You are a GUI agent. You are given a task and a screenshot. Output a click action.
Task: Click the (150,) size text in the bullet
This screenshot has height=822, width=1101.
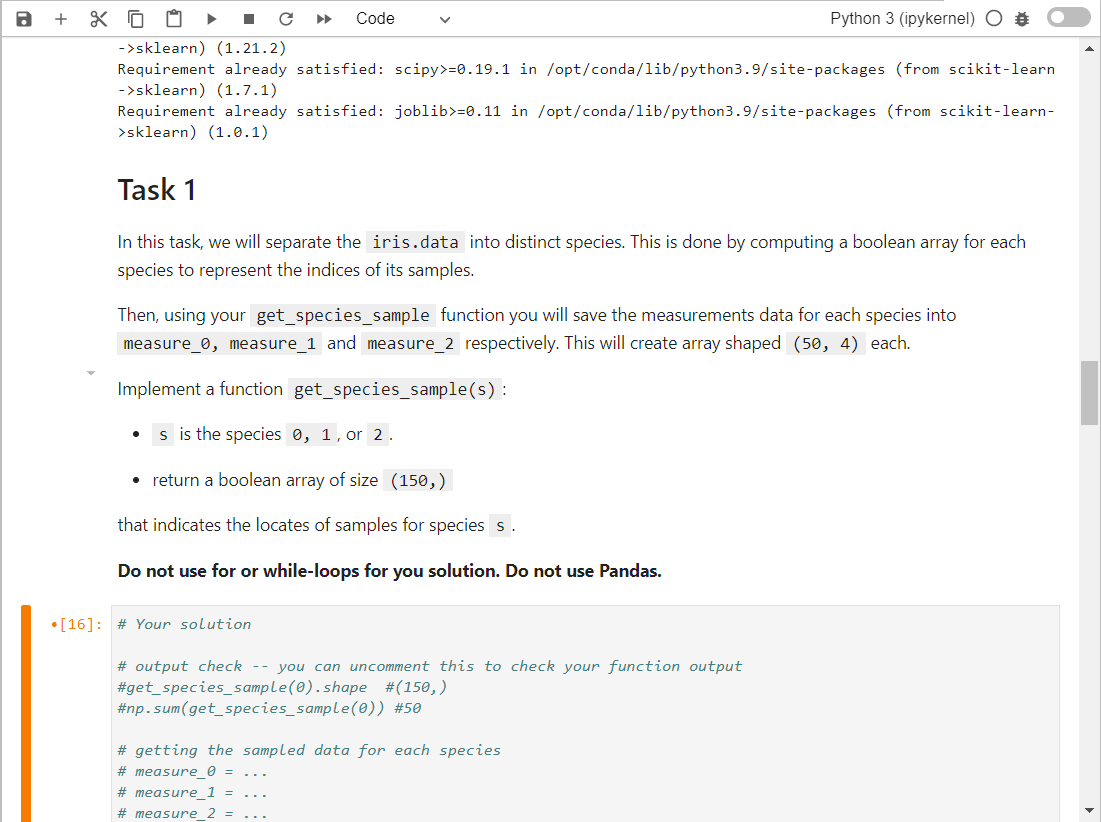pyautogui.click(x=418, y=480)
